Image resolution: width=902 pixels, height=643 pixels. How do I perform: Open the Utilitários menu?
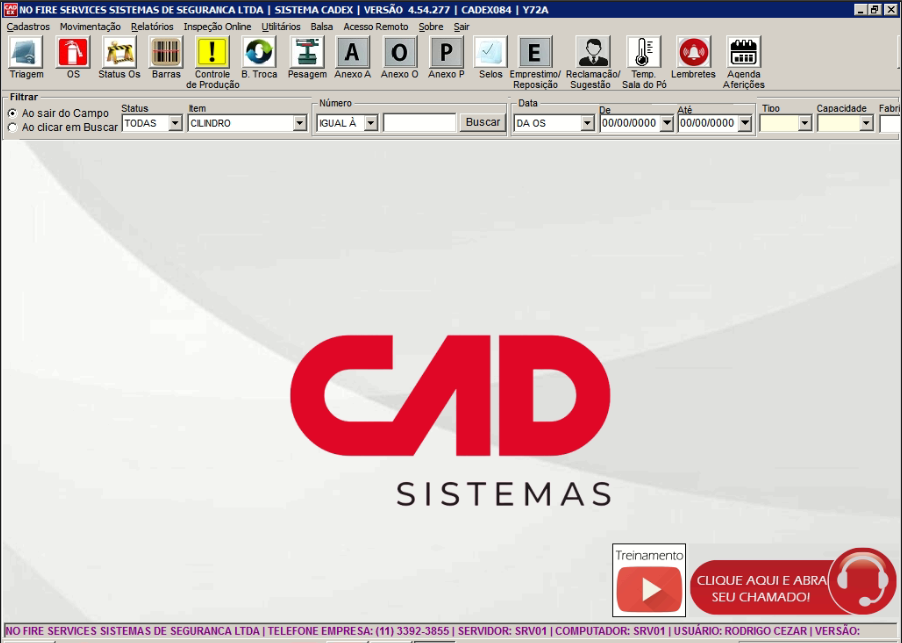tap(281, 26)
